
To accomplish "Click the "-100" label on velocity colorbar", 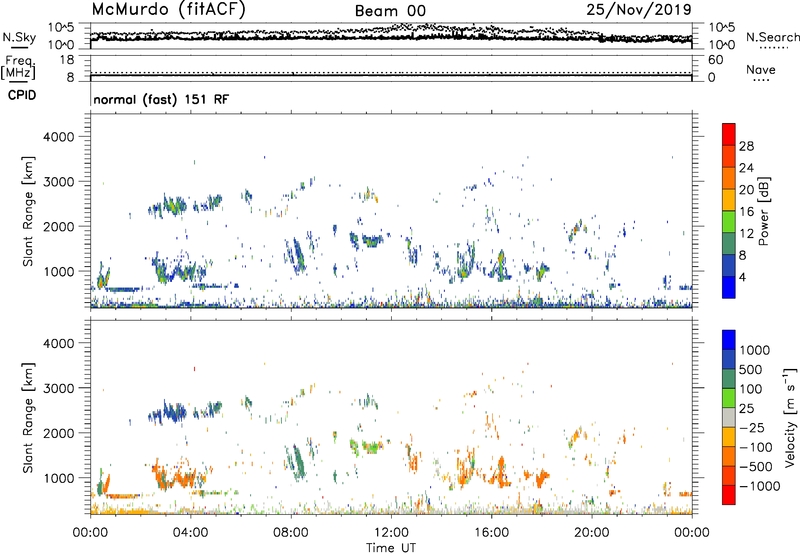I will pos(757,447).
